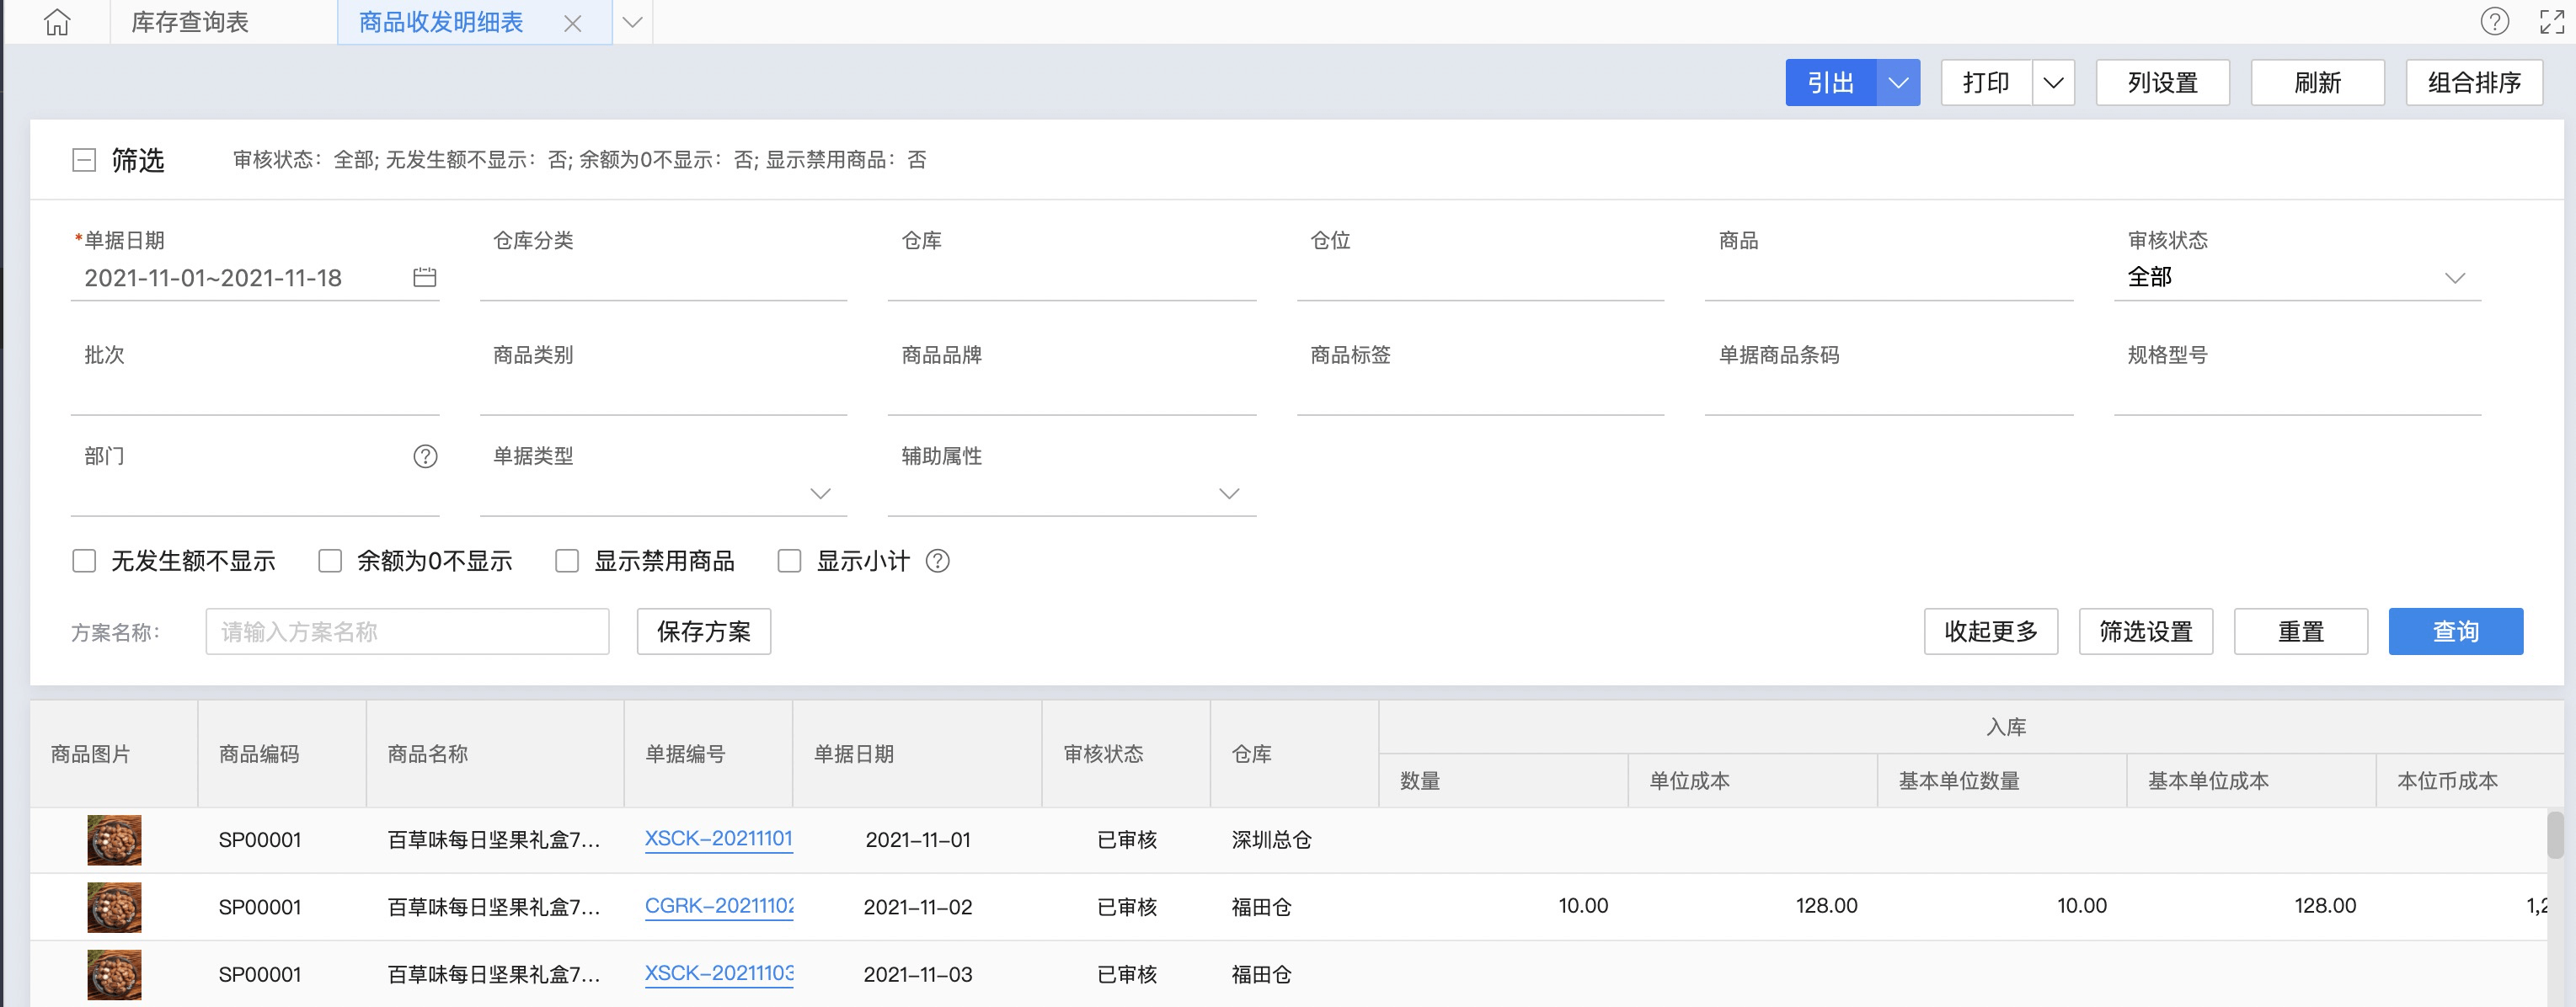
Task: Check the 余额为0不显示 option
Action: coord(330,561)
